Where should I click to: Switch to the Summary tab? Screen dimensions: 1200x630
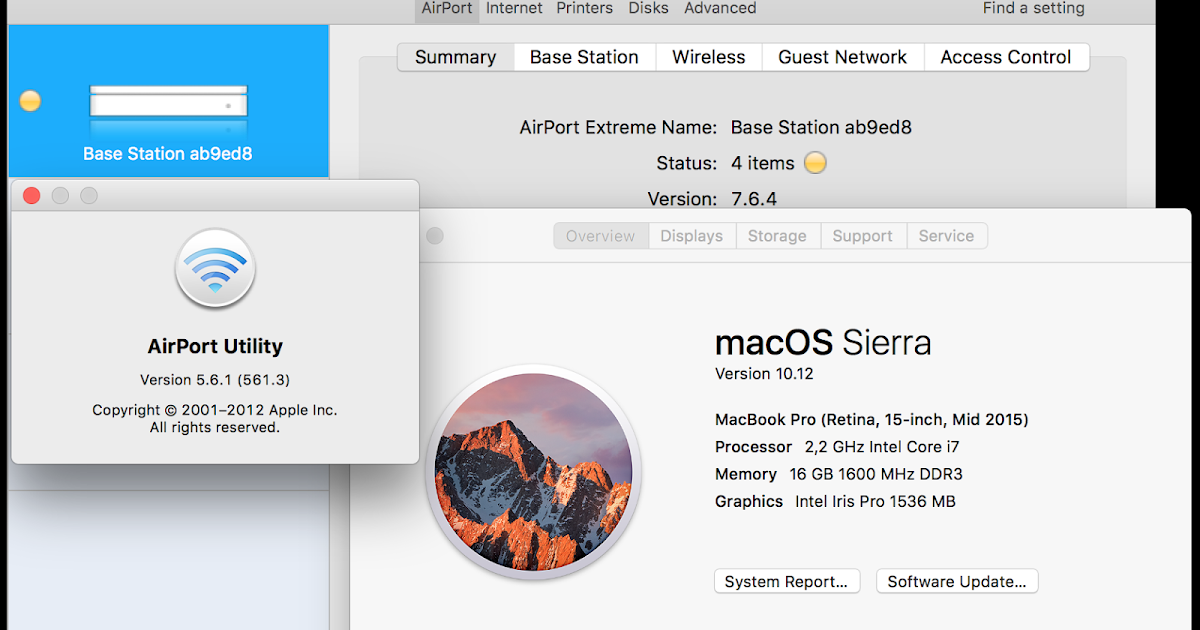(x=456, y=57)
